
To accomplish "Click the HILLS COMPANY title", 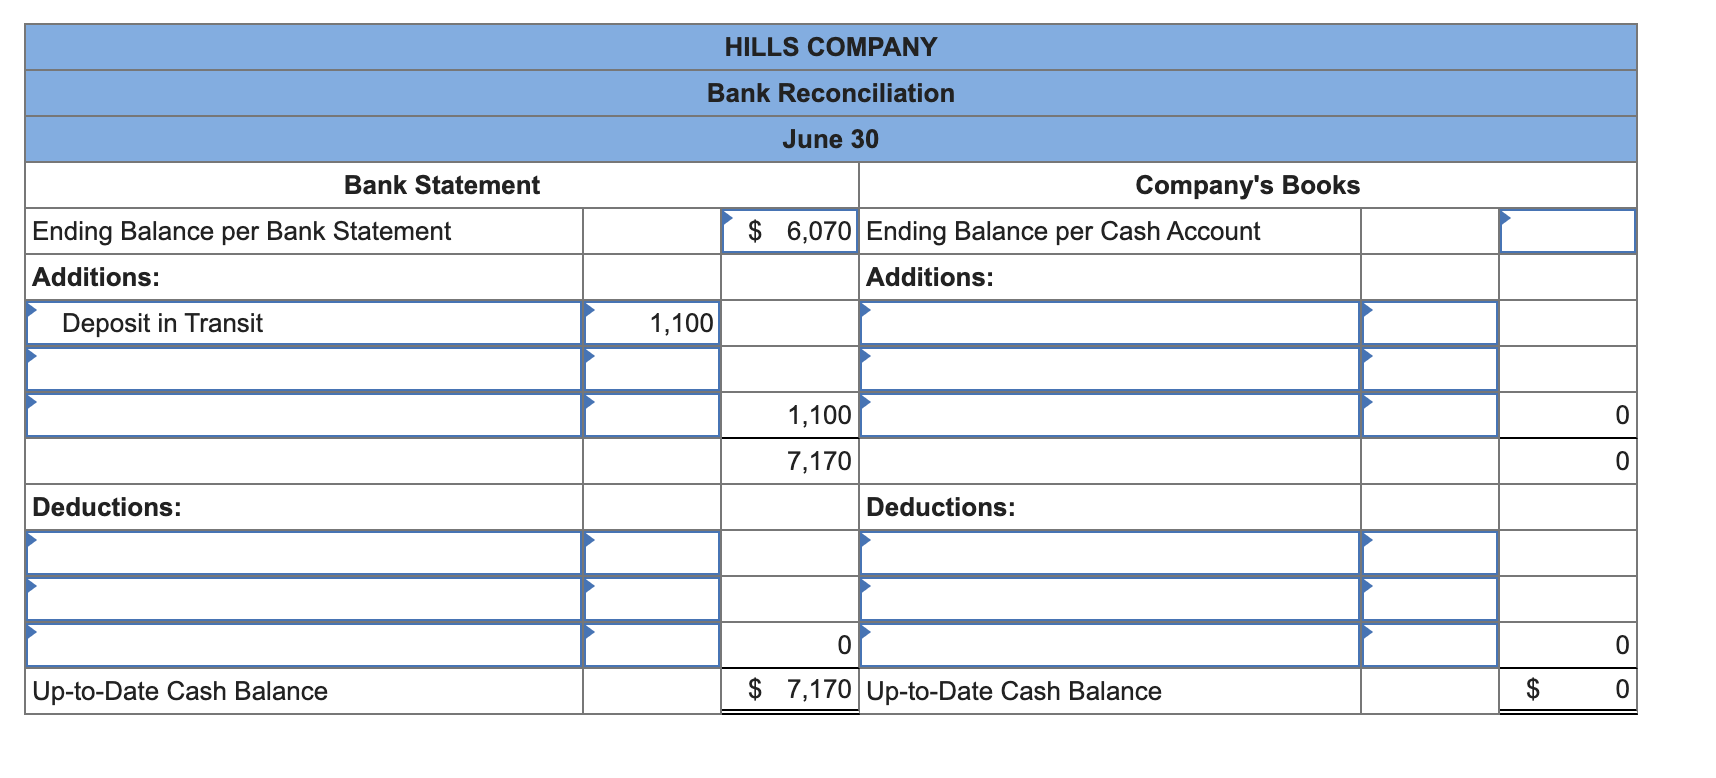I will coord(831,47).
